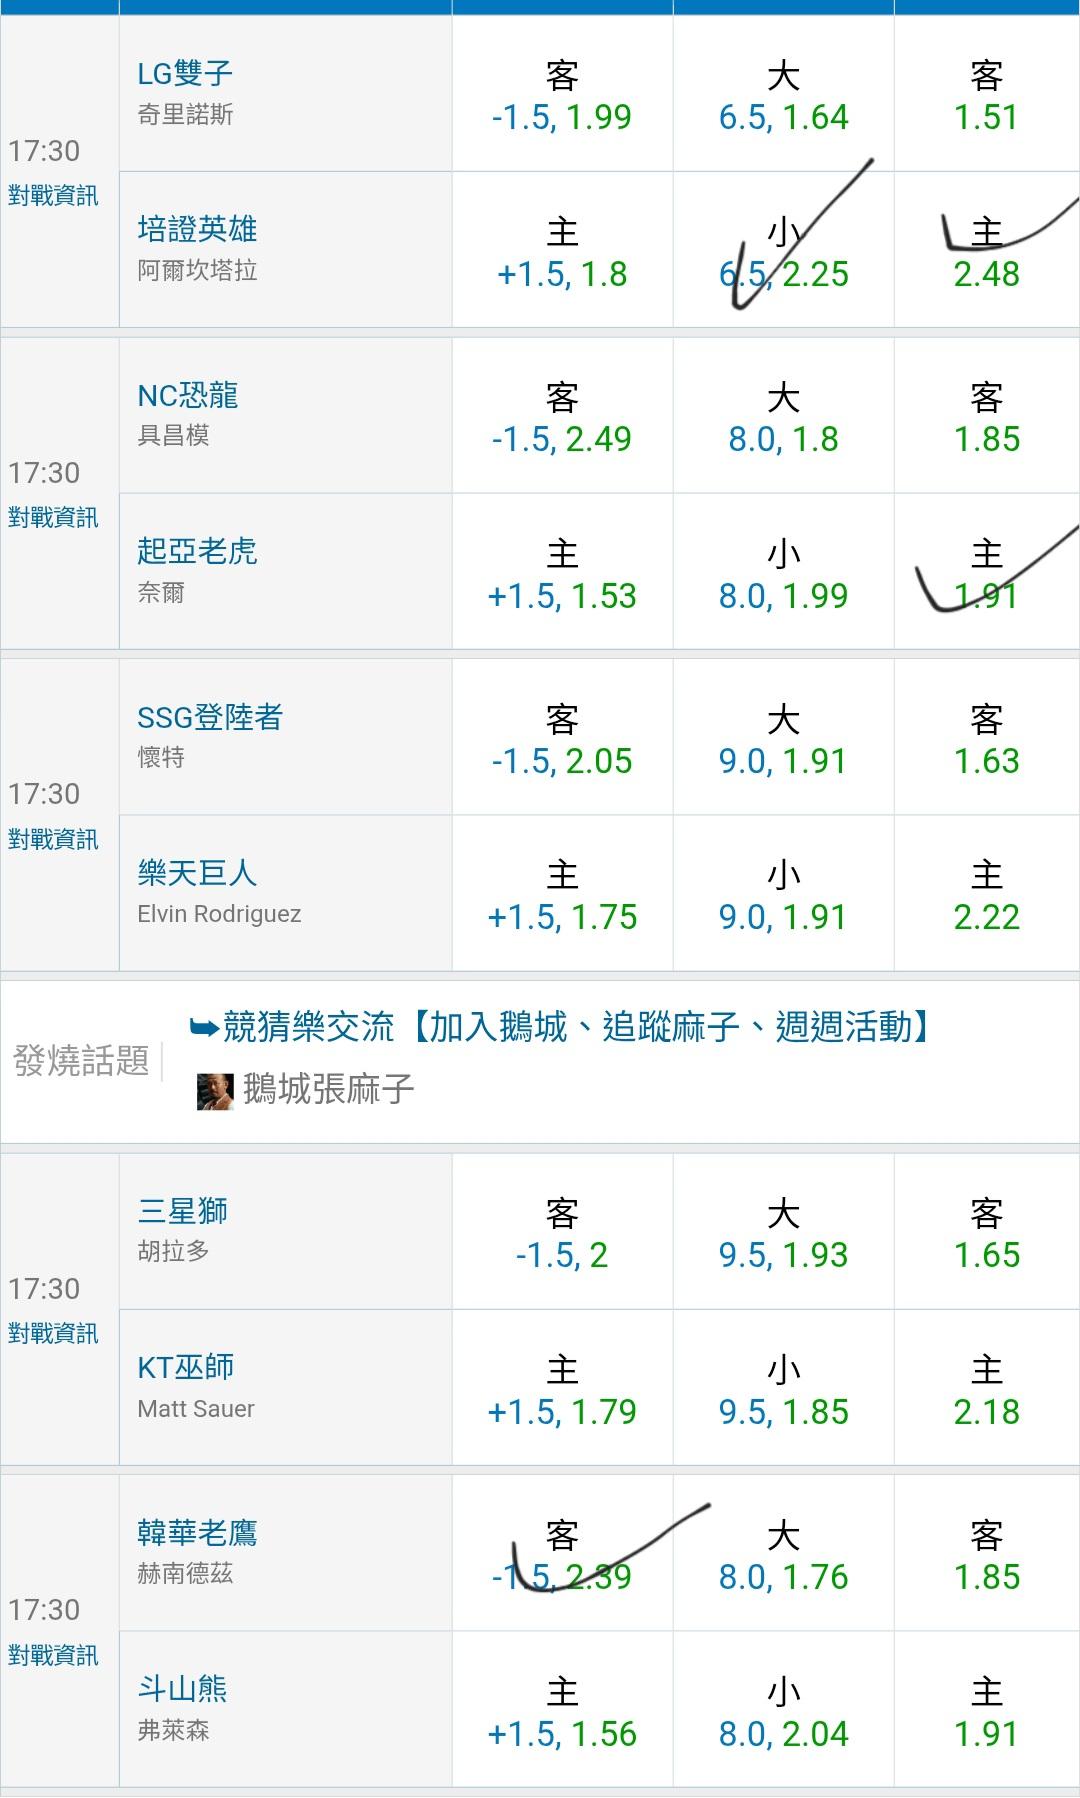Select 樂天巨人 home spread +1.5, 1.75

coord(562,896)
